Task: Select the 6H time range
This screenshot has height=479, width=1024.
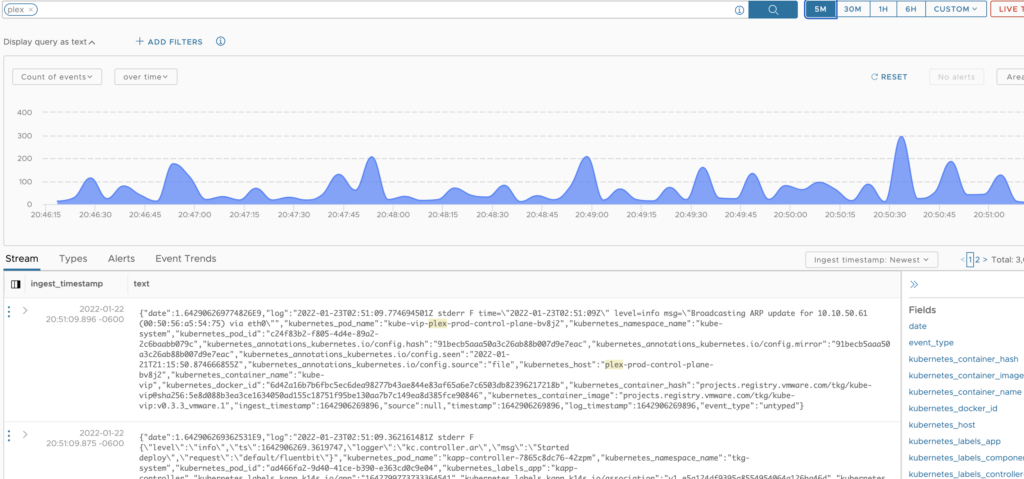Action: [x=911, y=9]
